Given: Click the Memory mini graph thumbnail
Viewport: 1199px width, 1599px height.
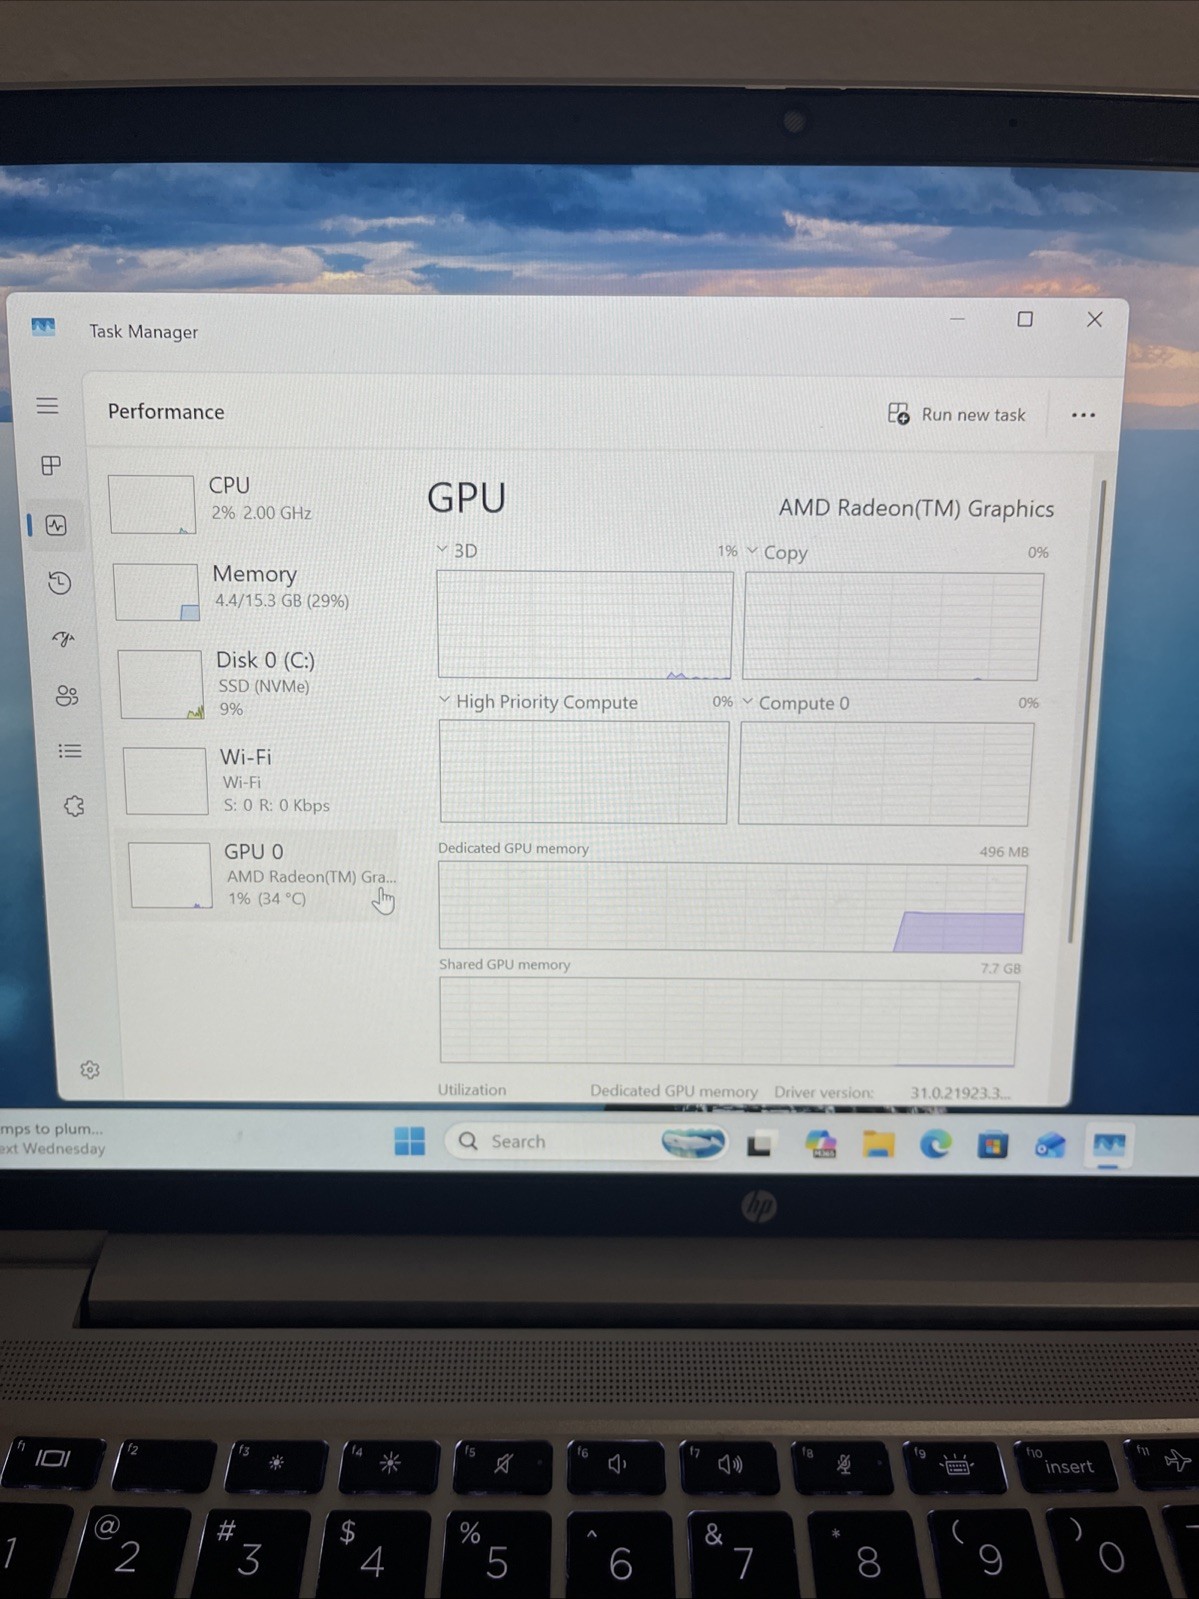Looking at the screenshot, I should click(x=156, y=592).
